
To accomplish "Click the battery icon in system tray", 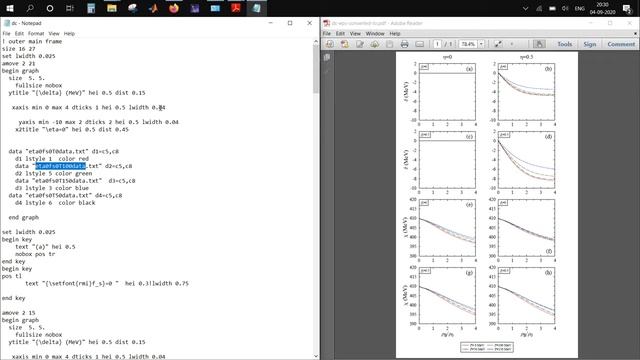I will click(x=552, y=9).
